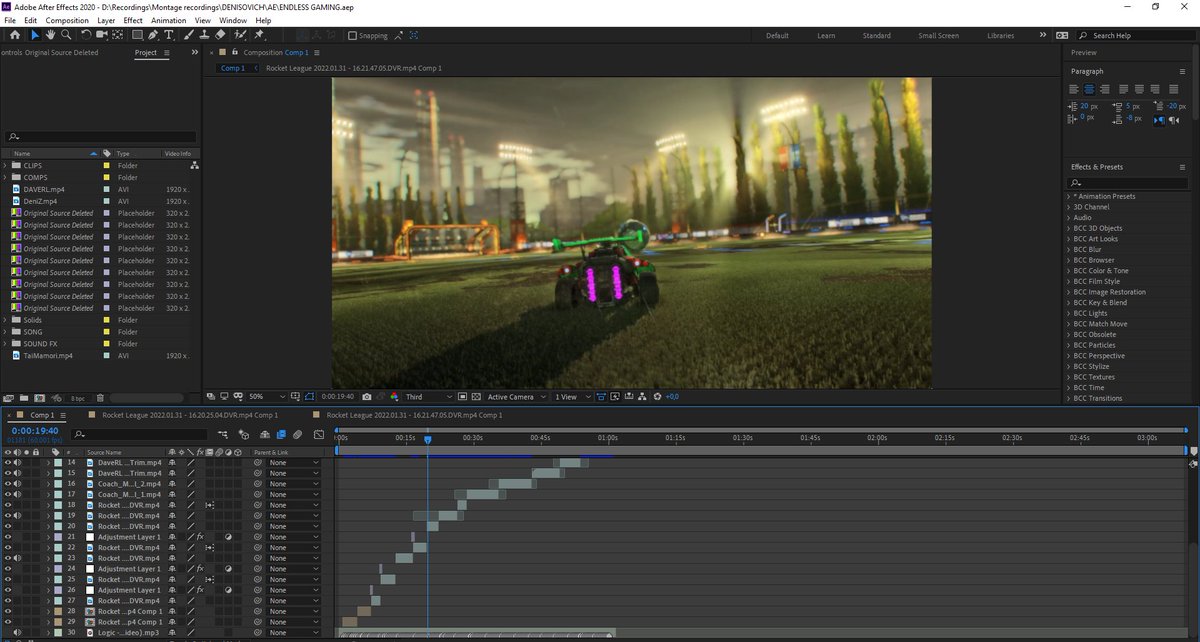Select the Puppet Pin tool
The width and height of the screenshot is (1200, 642).
tap(258, 35)
